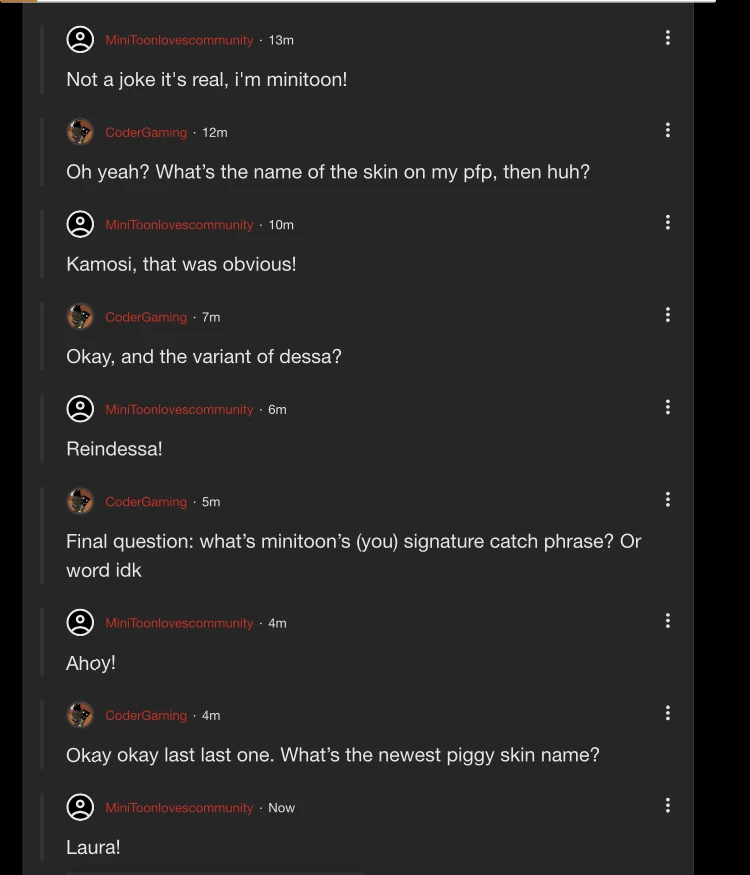
Task: Open the overflow menu on the 'Reindessa!' comment
Action: (668, 407)
